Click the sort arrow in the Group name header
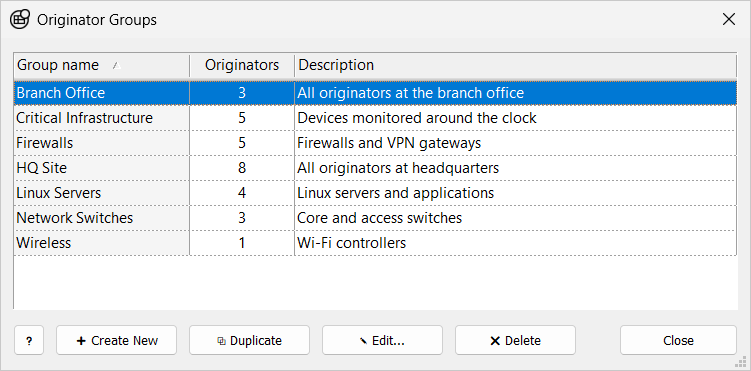751x371 pixels. pos(115,66)
